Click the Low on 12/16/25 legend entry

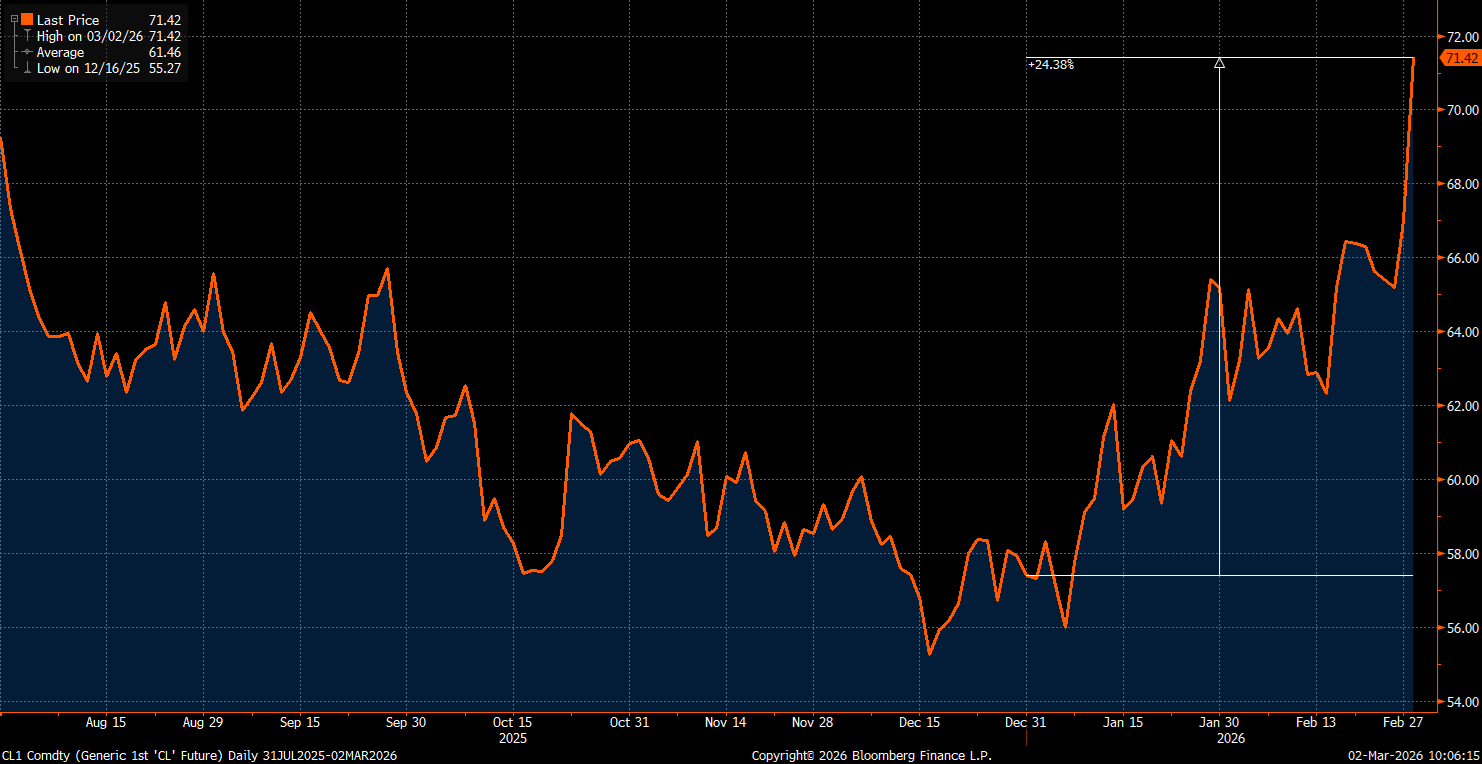(x=87, y=68)
